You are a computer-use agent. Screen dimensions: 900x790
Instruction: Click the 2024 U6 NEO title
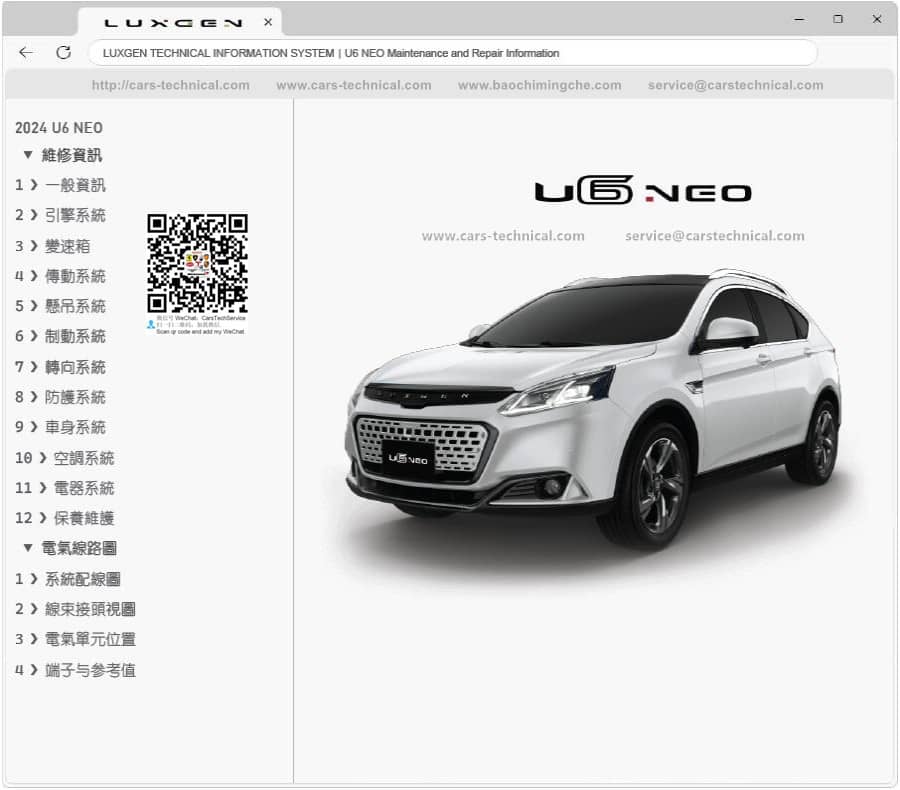59,127
